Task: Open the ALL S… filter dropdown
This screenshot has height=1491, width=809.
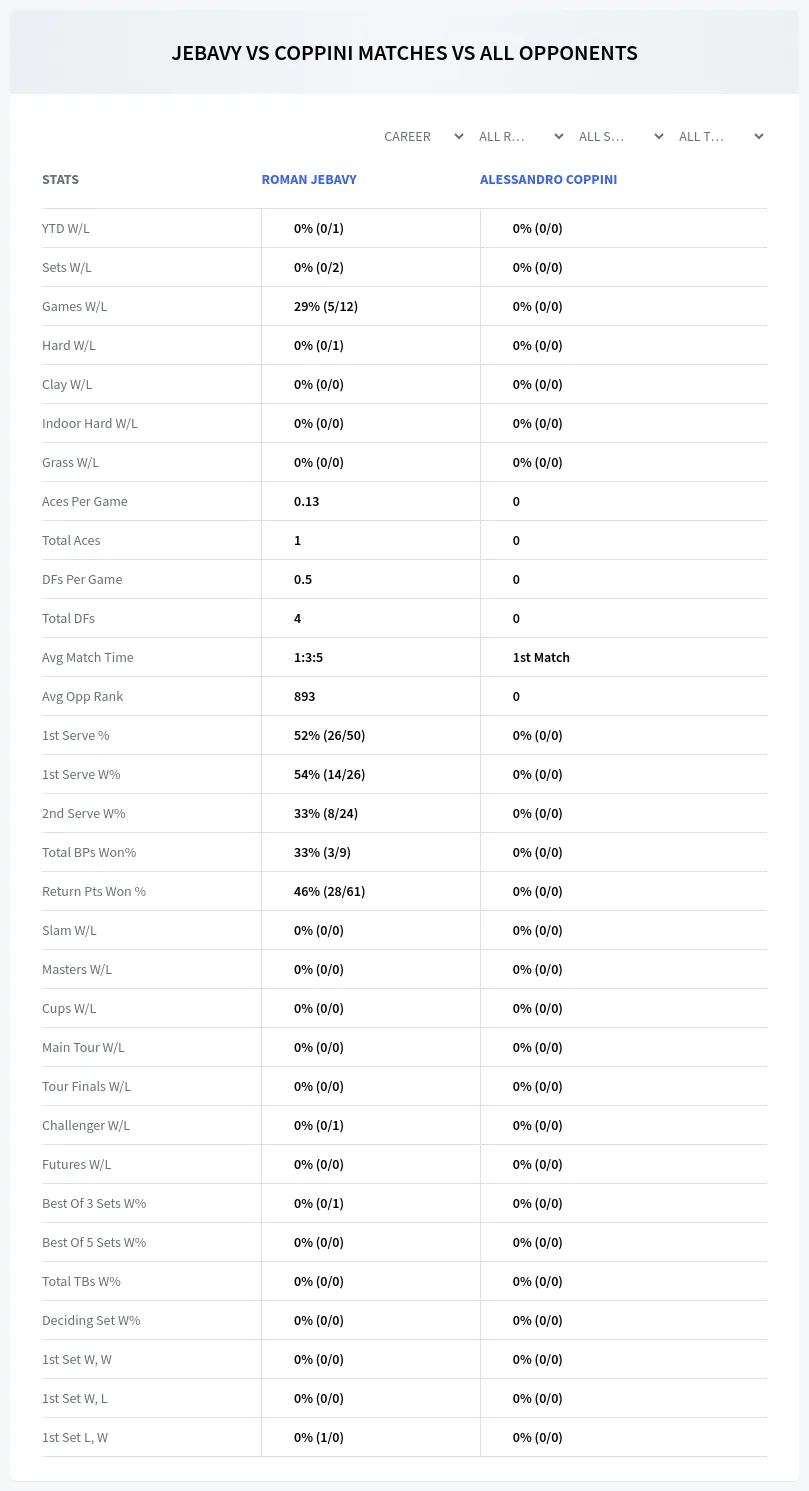Action: click(620, 136)
